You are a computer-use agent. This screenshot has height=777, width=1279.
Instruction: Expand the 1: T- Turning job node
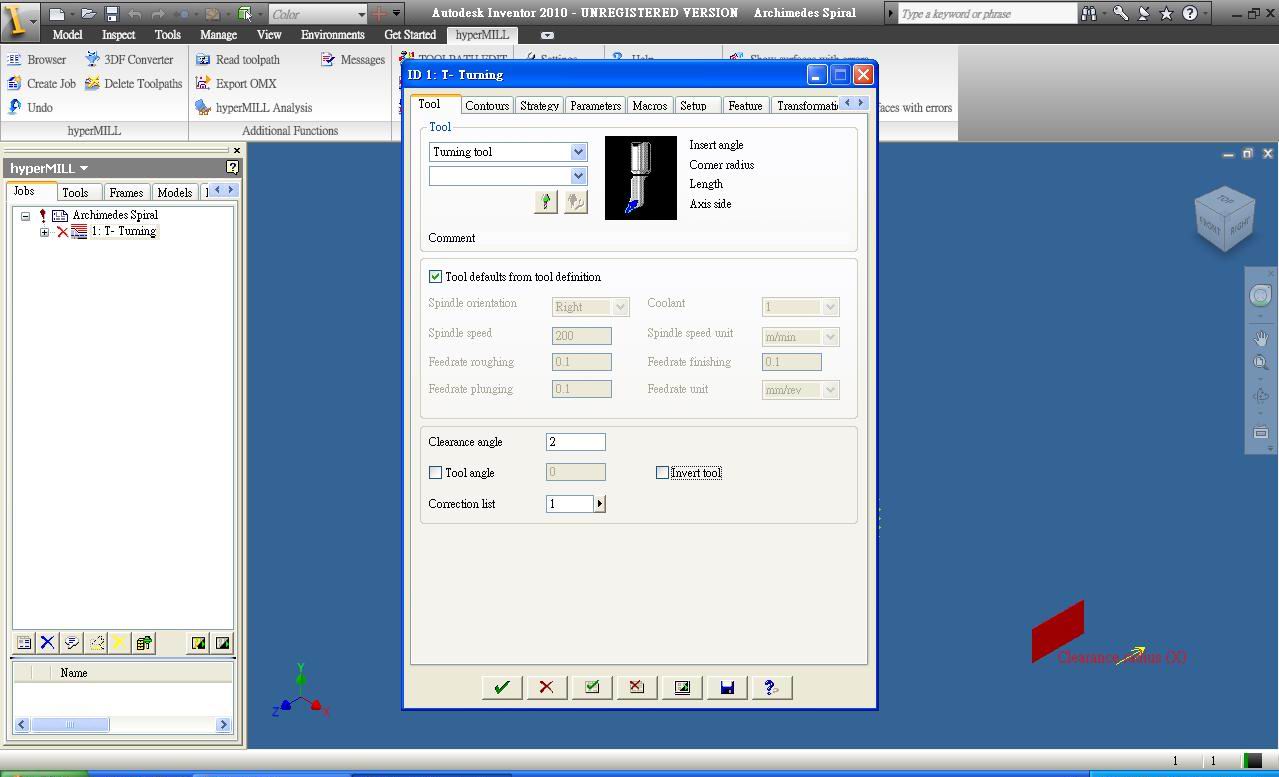point(44,232)
